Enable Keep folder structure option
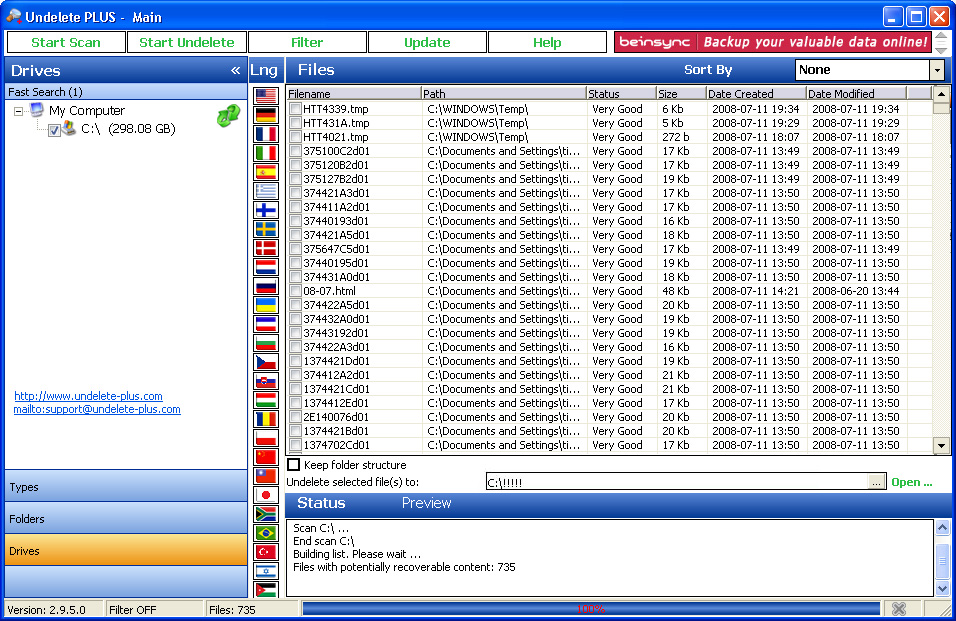 point(294,465)
